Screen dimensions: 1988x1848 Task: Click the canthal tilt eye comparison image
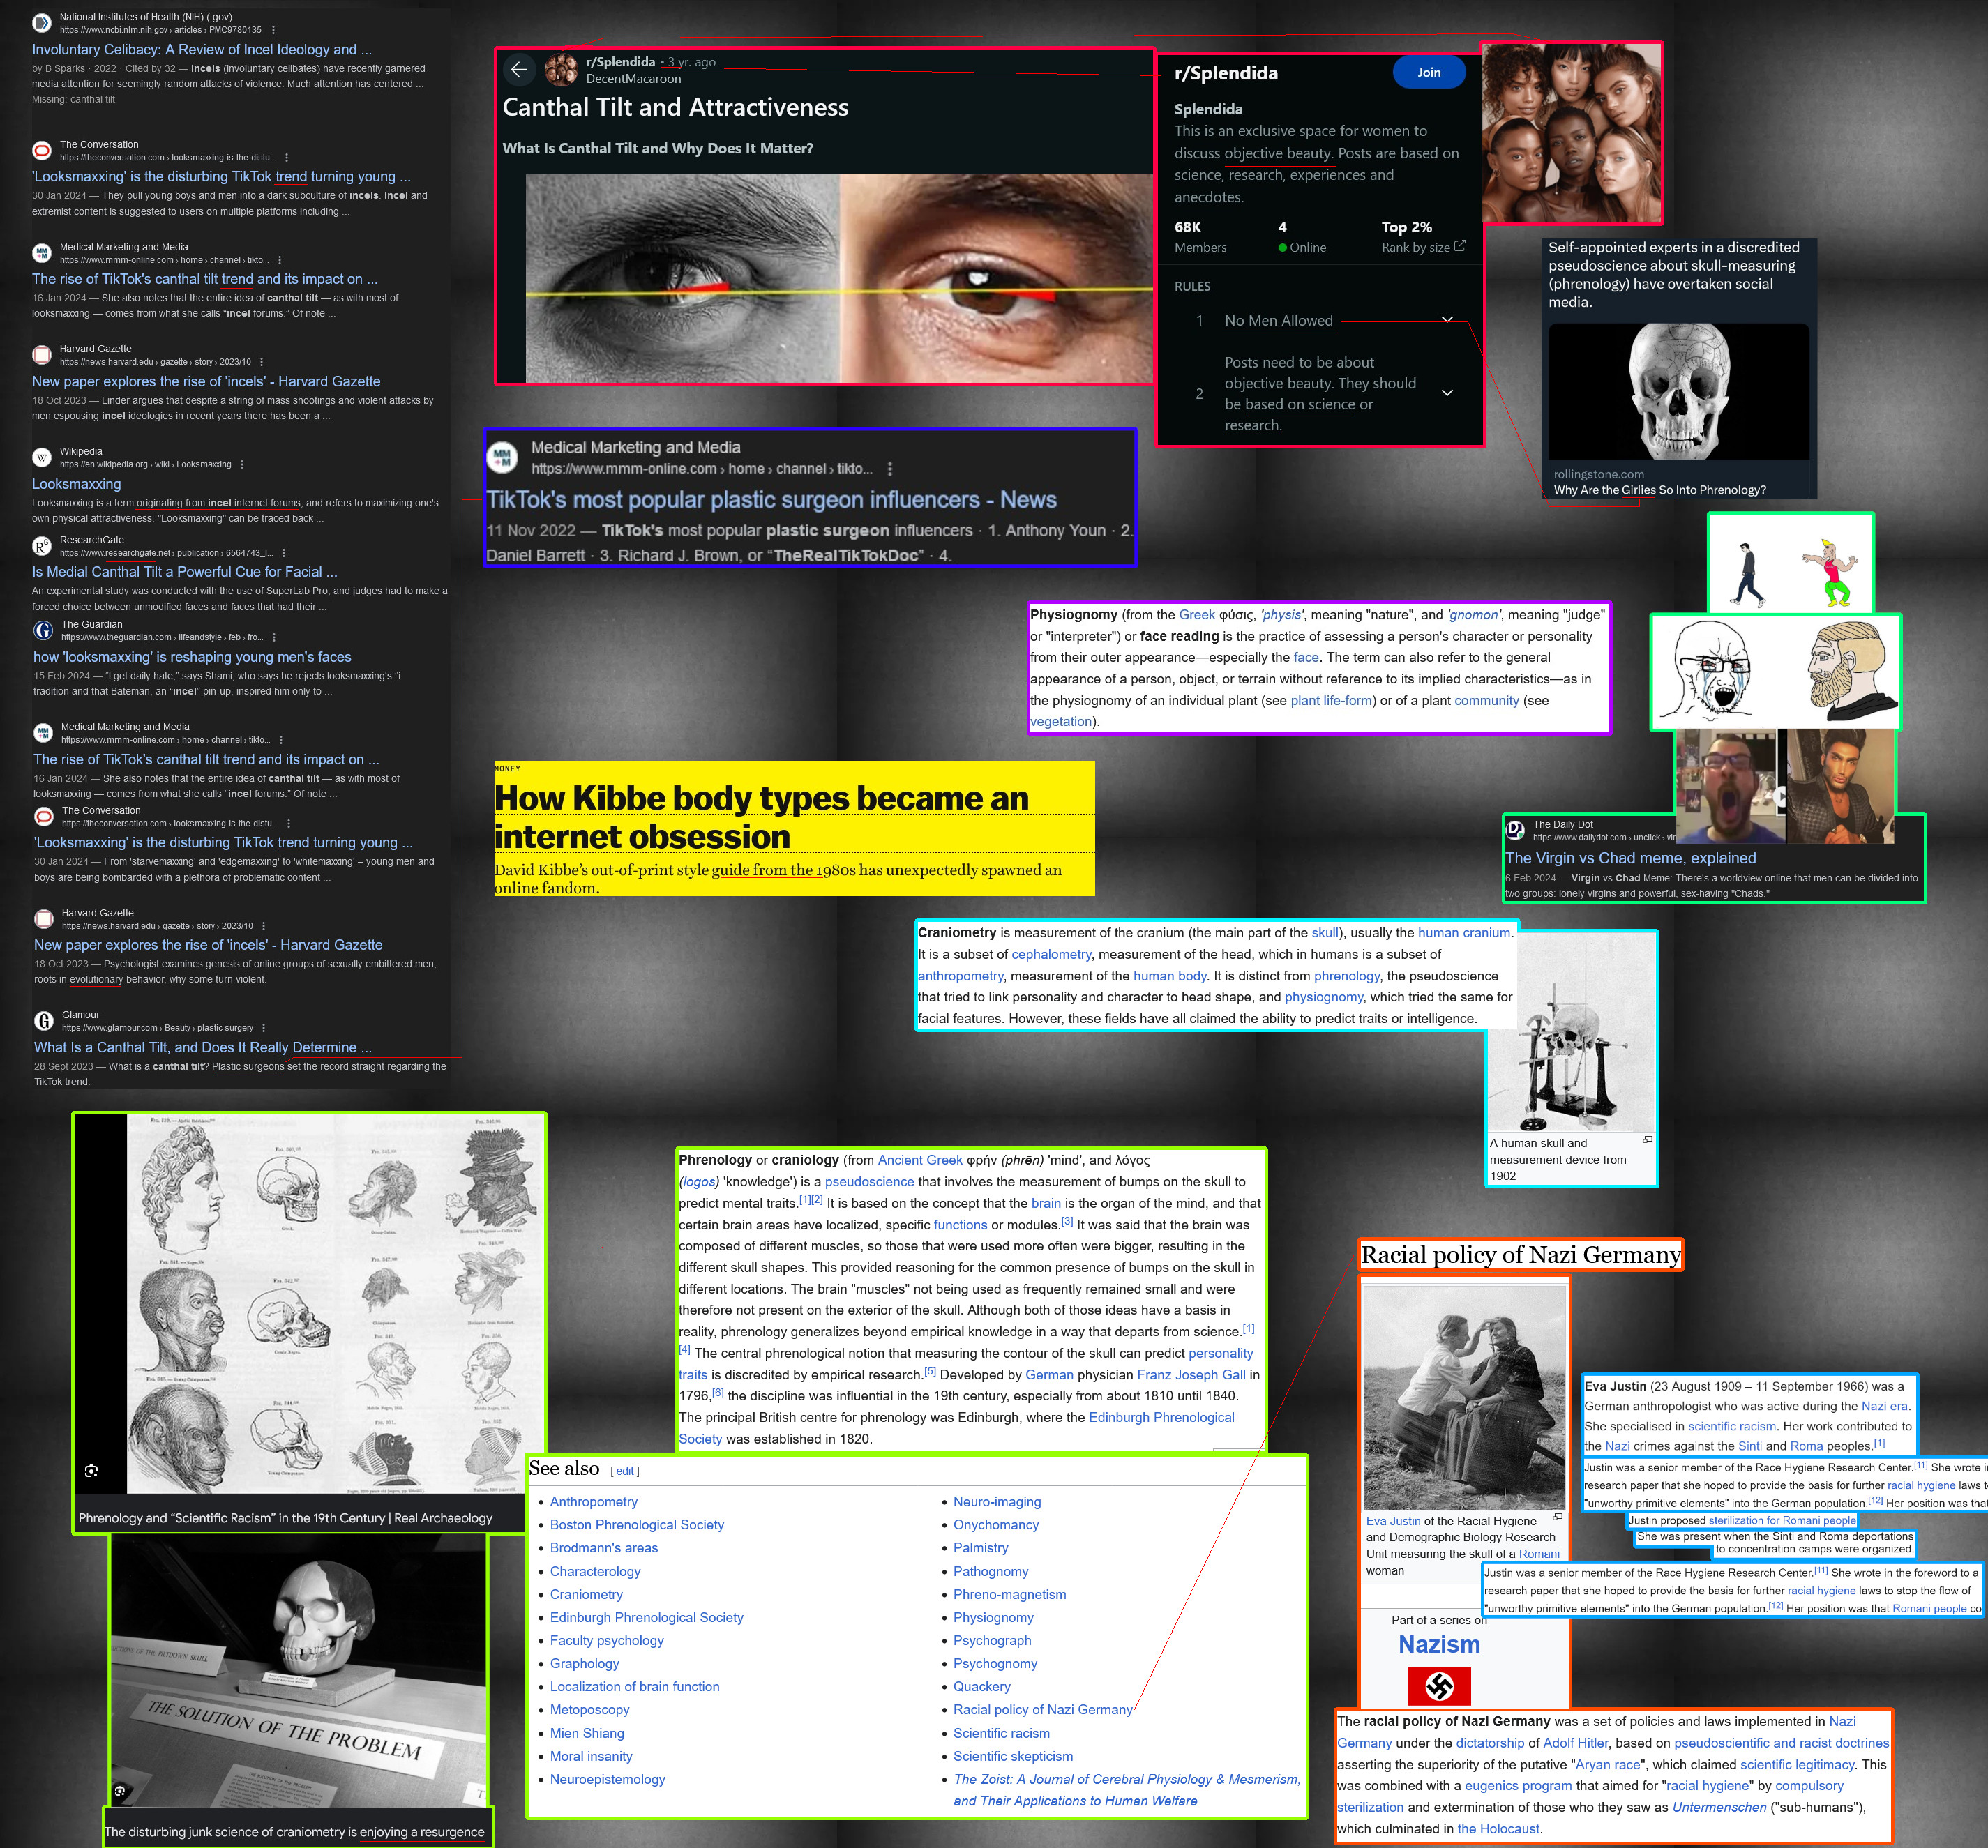click(x=839, y=278)
